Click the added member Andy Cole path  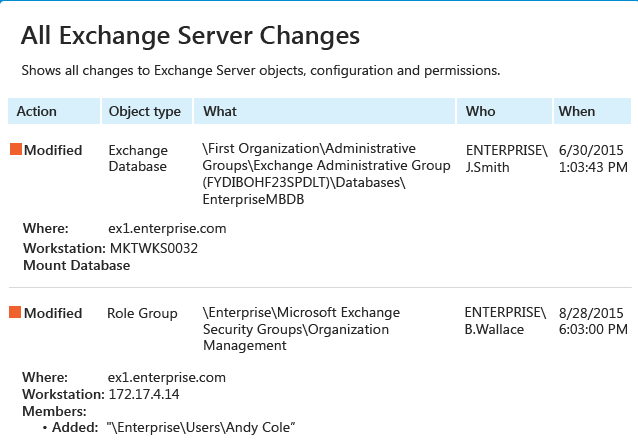[201, 427]
